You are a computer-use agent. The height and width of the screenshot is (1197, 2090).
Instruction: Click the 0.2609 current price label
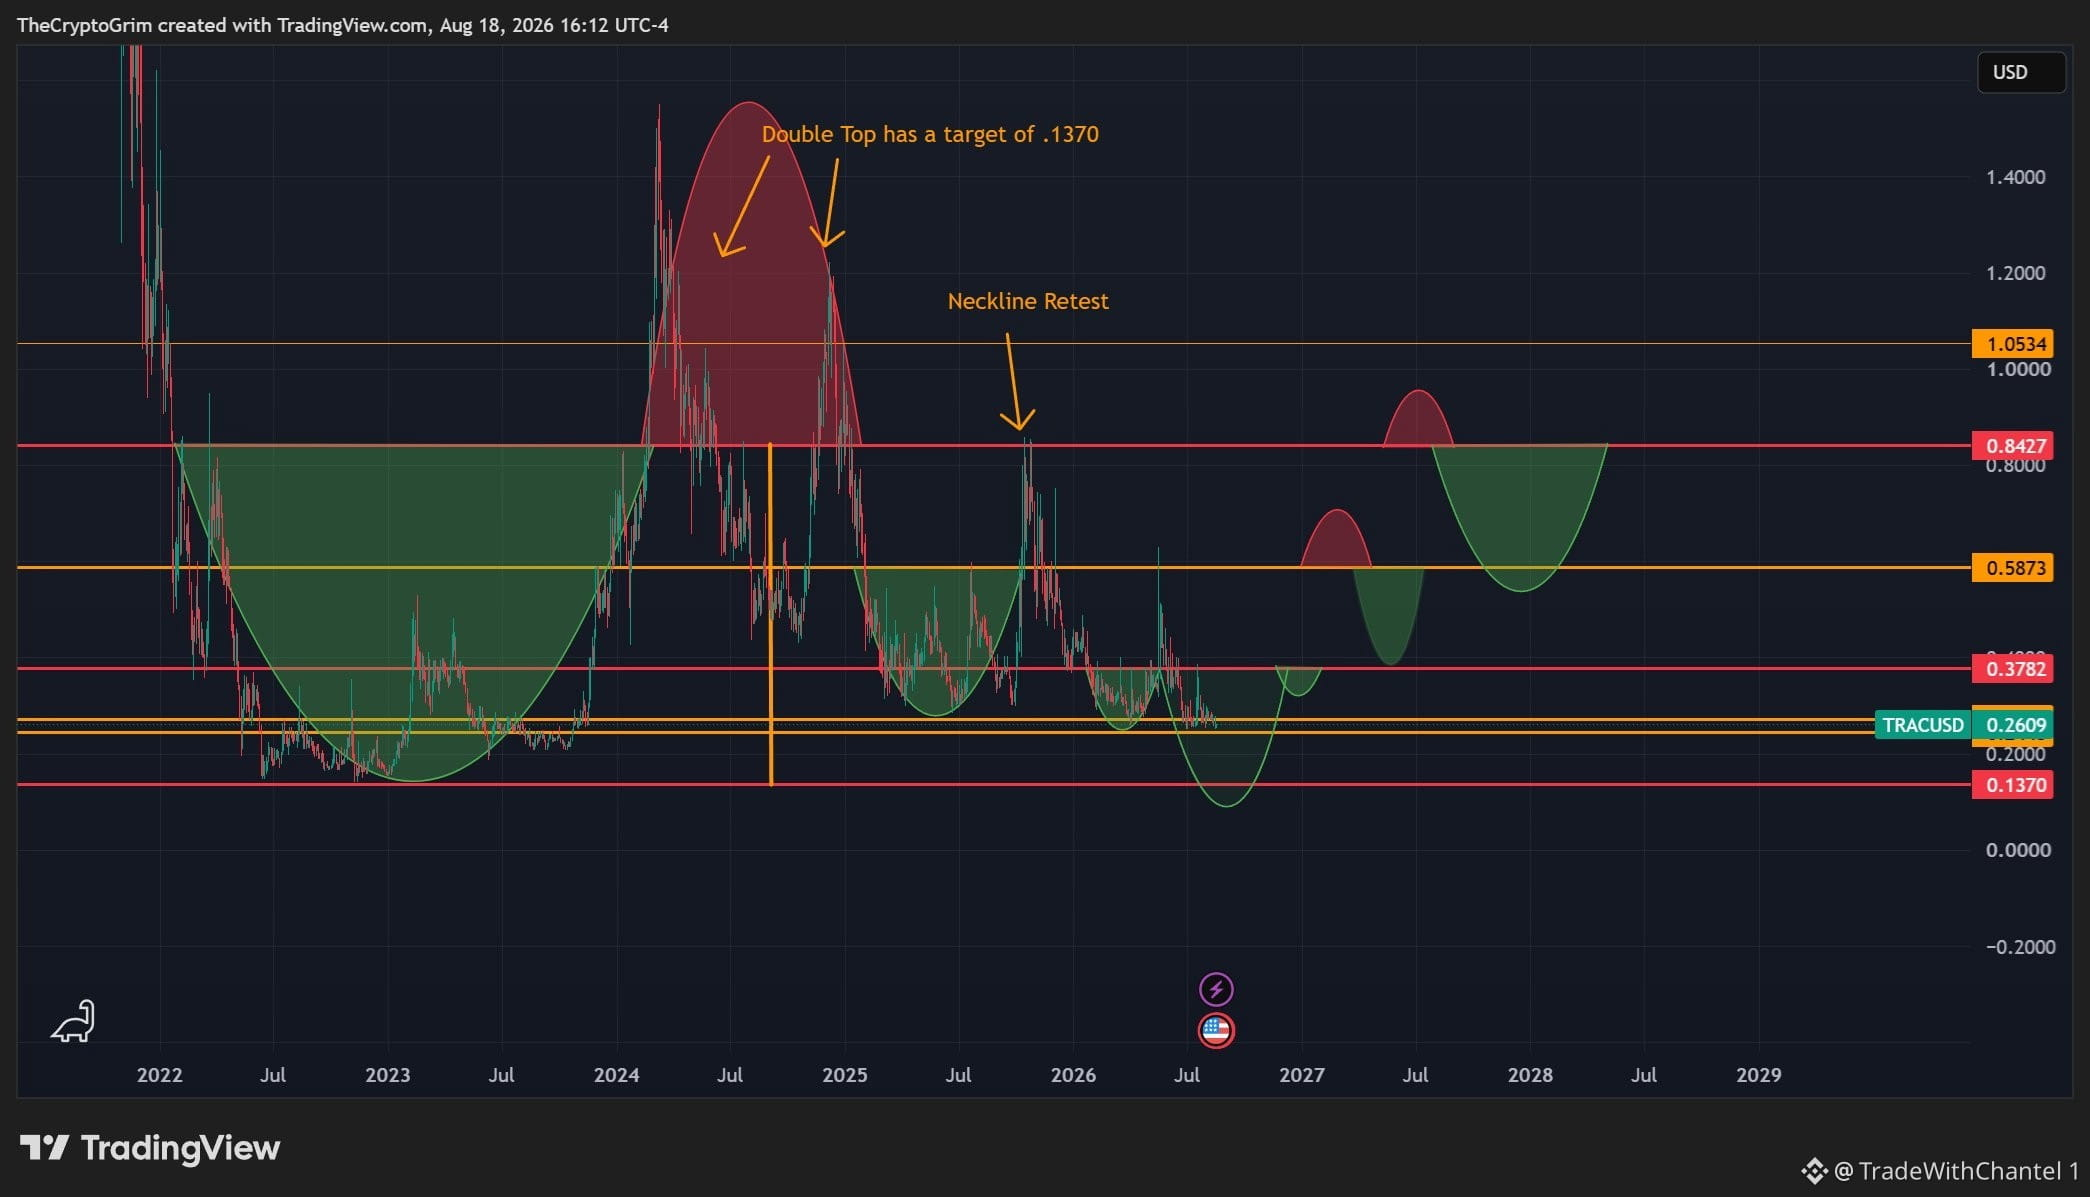tap(2013, 725)
